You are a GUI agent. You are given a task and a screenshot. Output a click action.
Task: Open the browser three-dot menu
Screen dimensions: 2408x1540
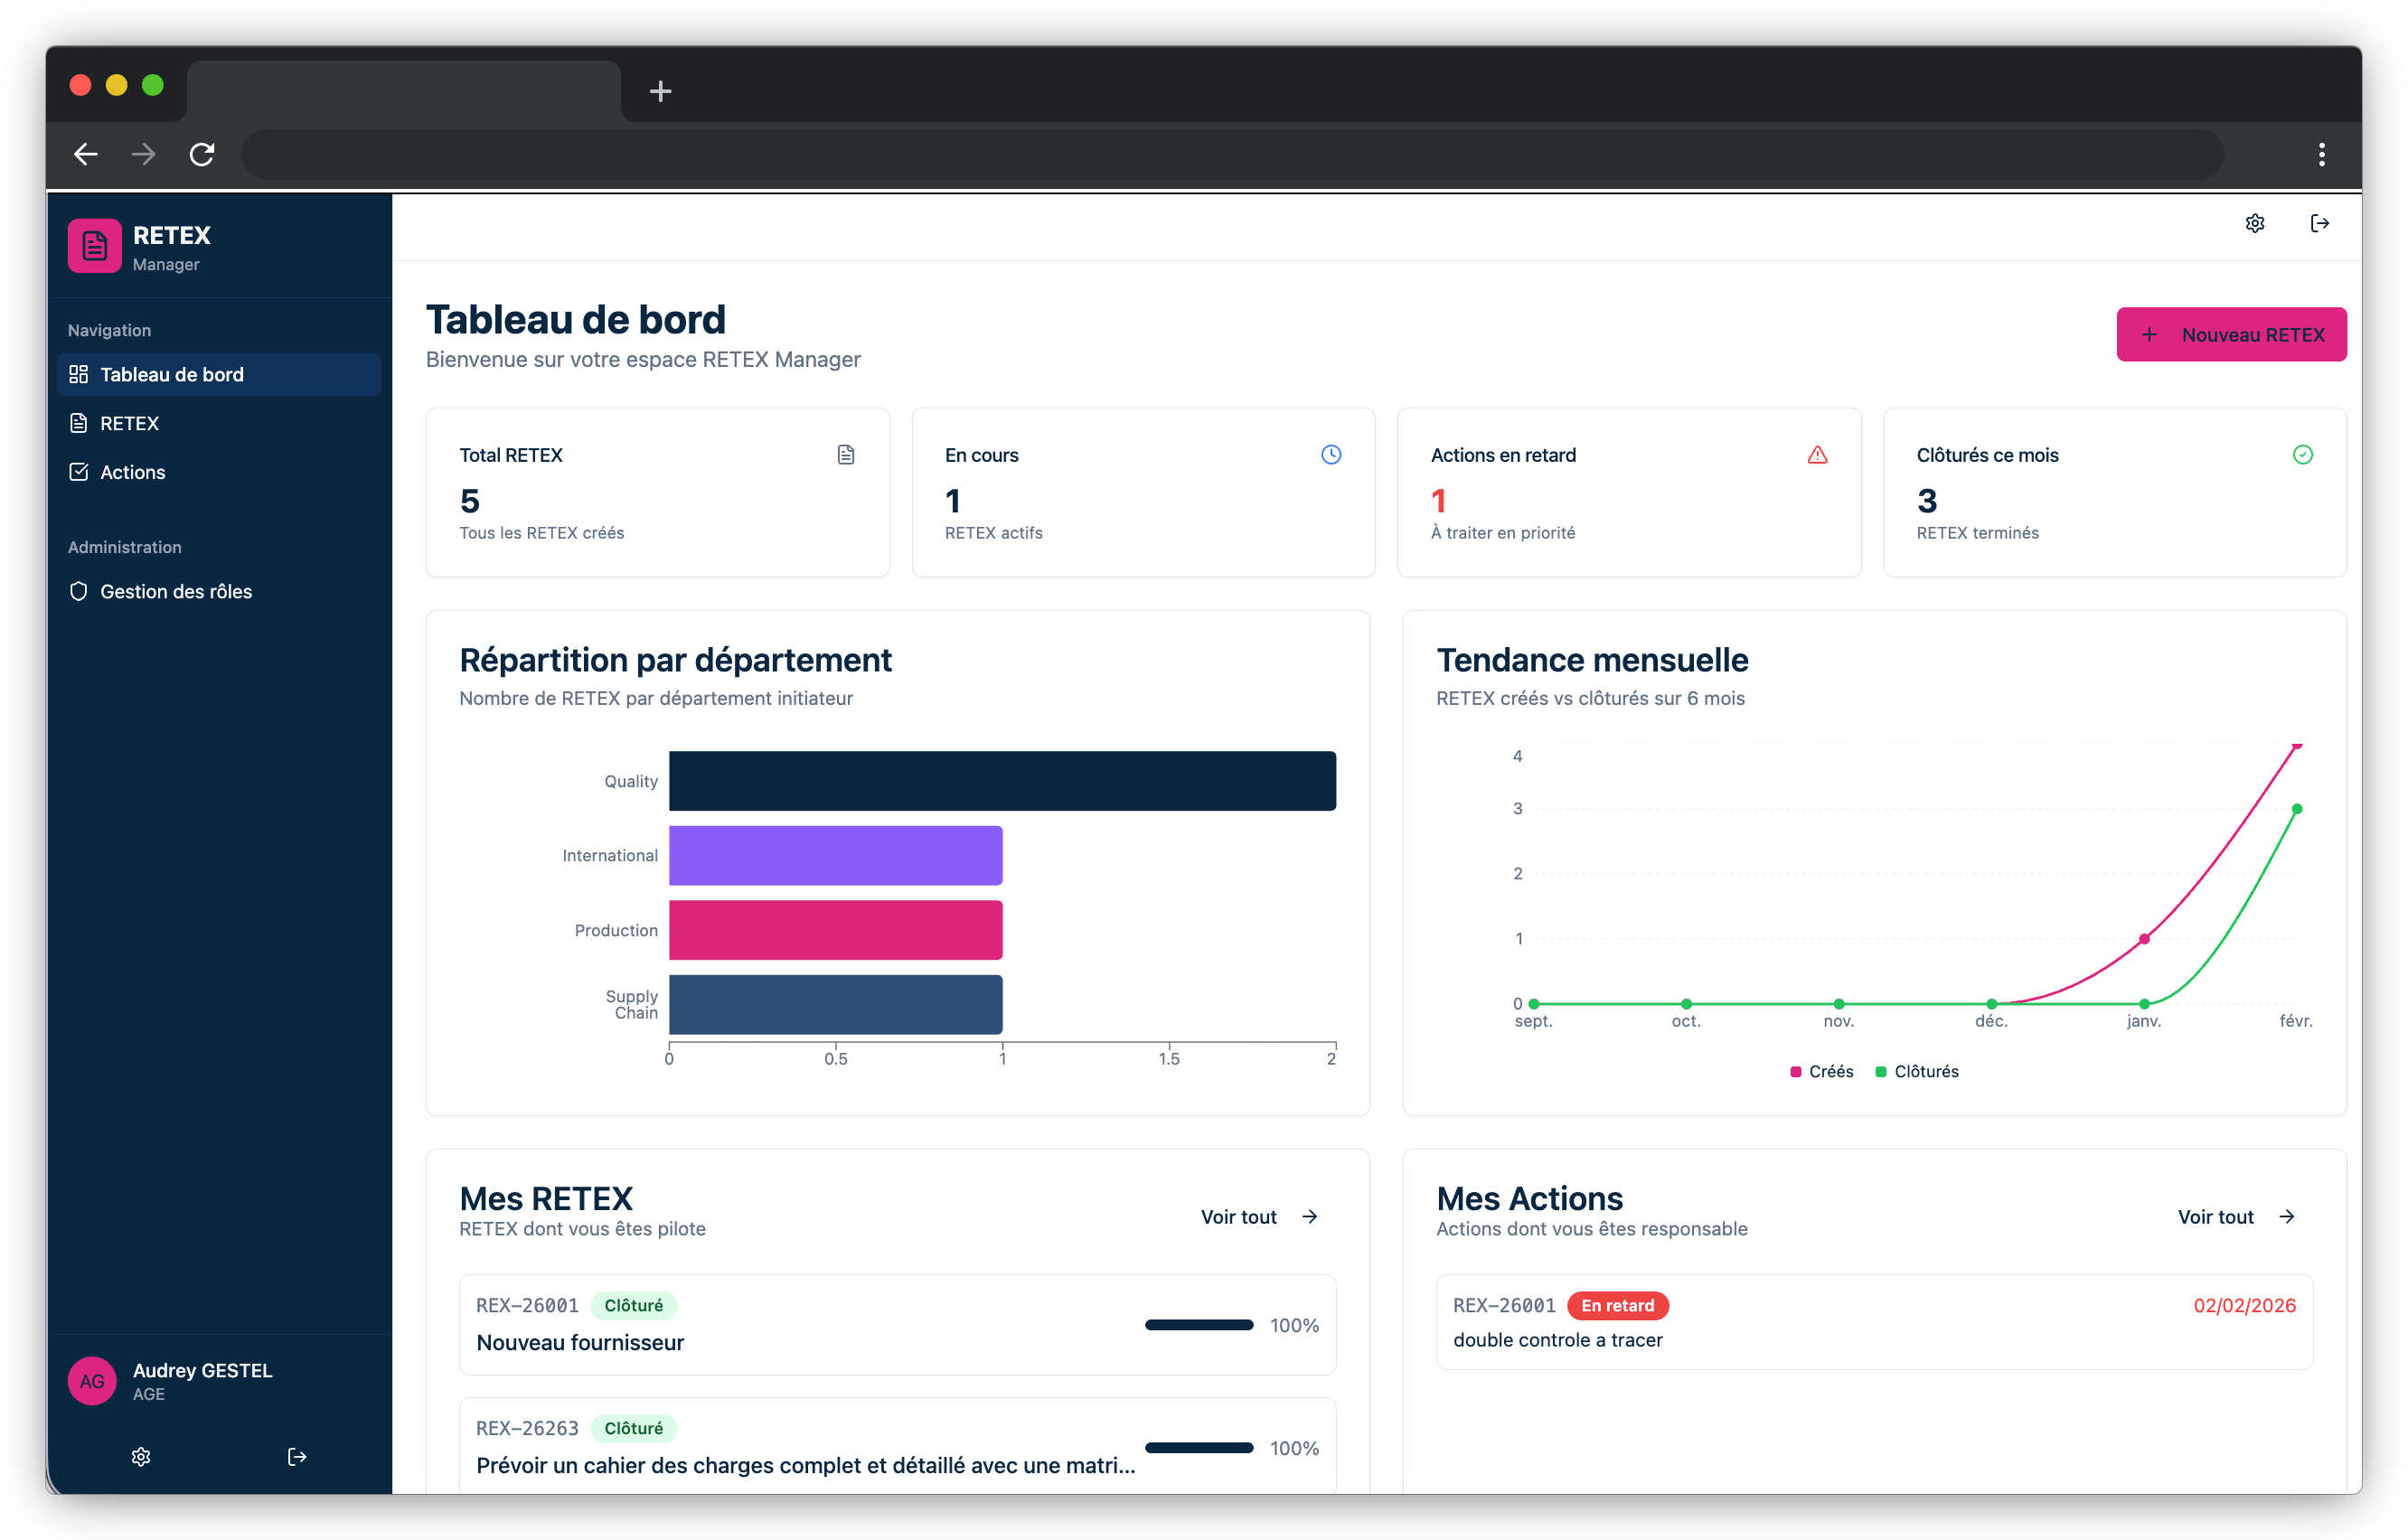pos(2322,154)
